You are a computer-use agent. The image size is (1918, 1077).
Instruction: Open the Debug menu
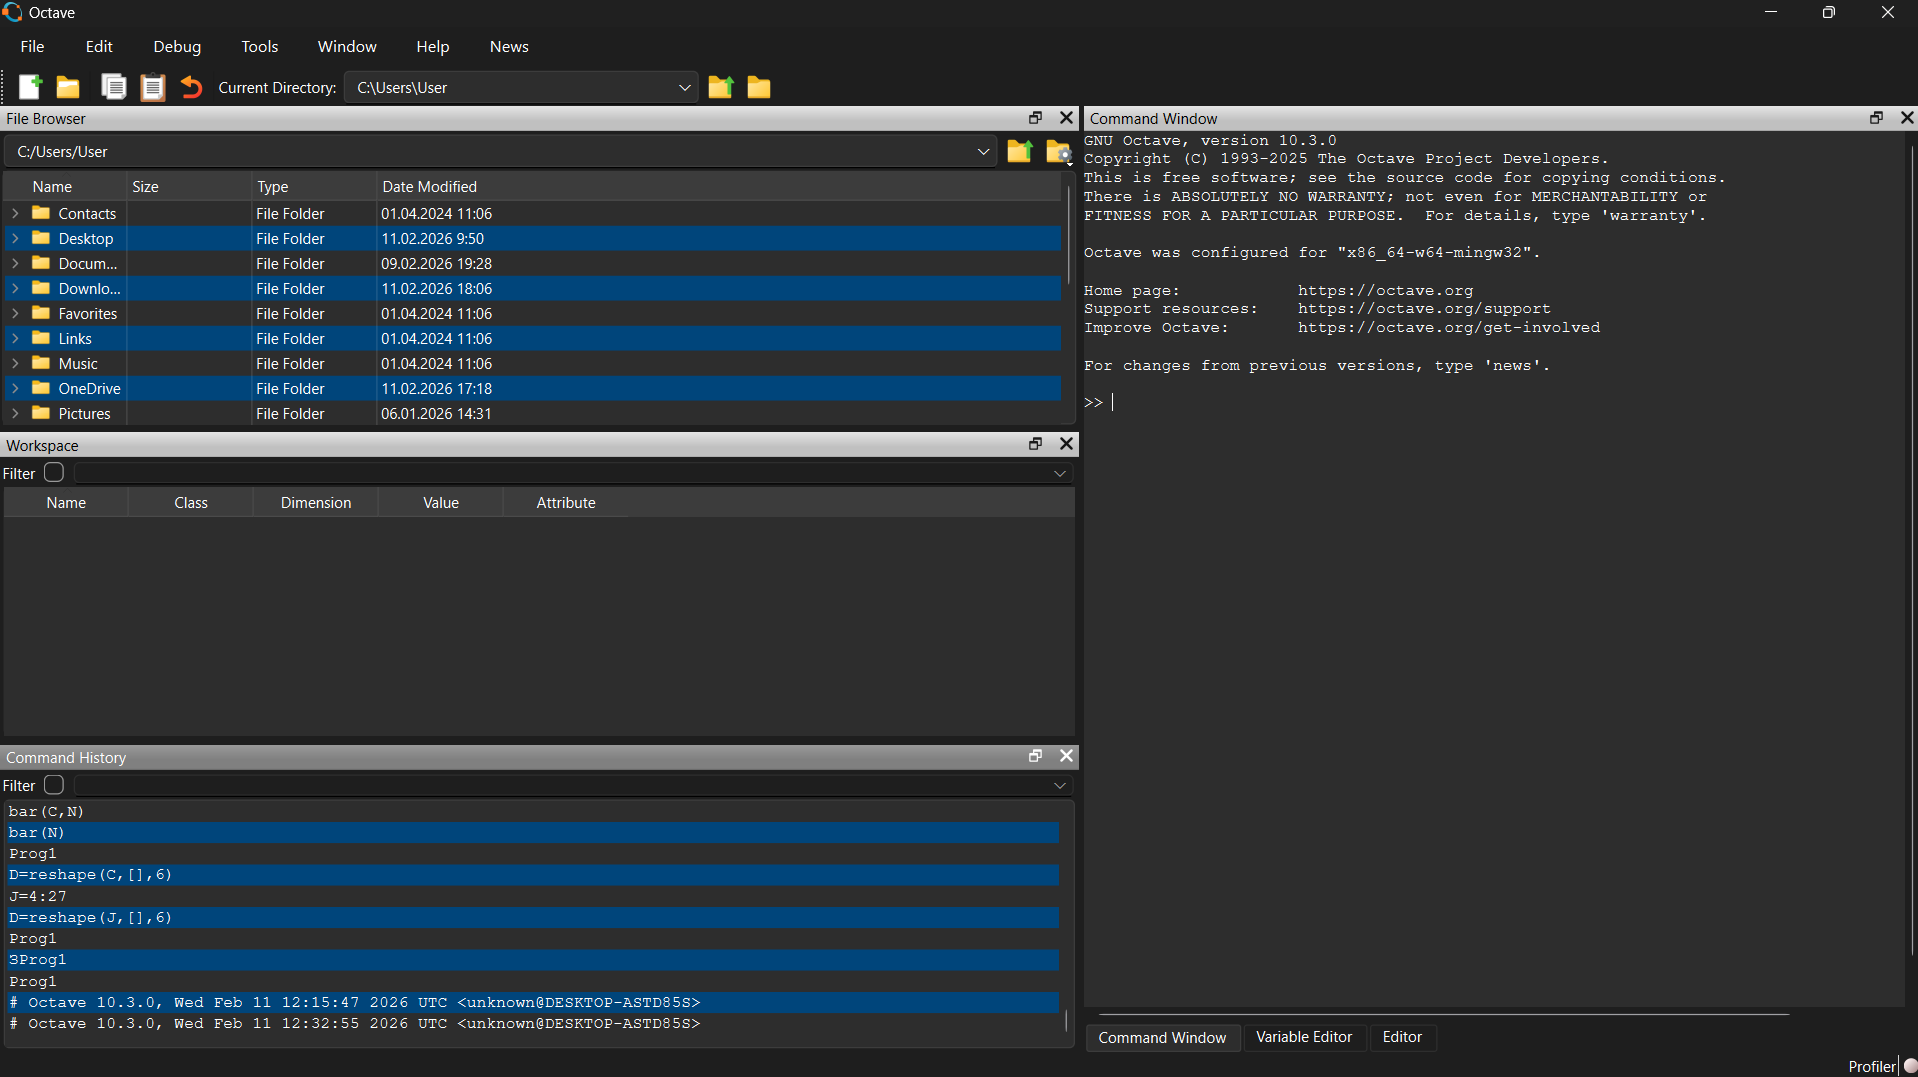[x=177, y=47]
